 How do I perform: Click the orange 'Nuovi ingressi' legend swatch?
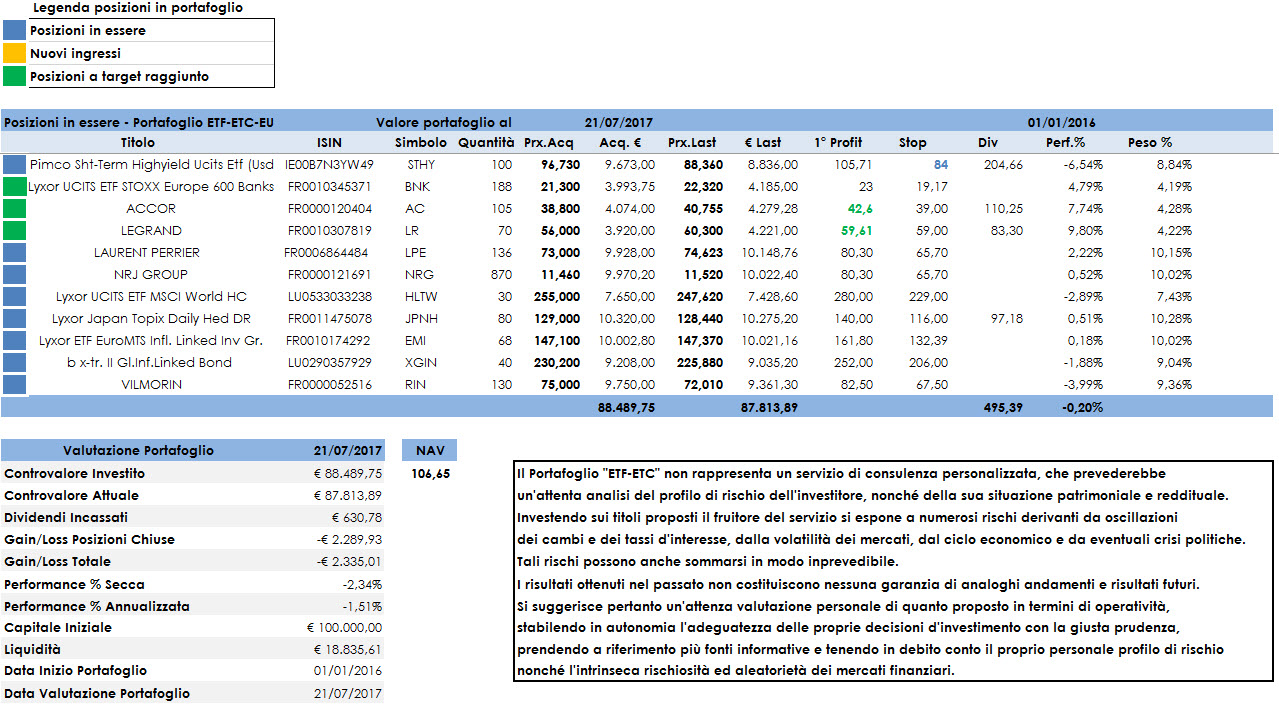coord(14,53)
